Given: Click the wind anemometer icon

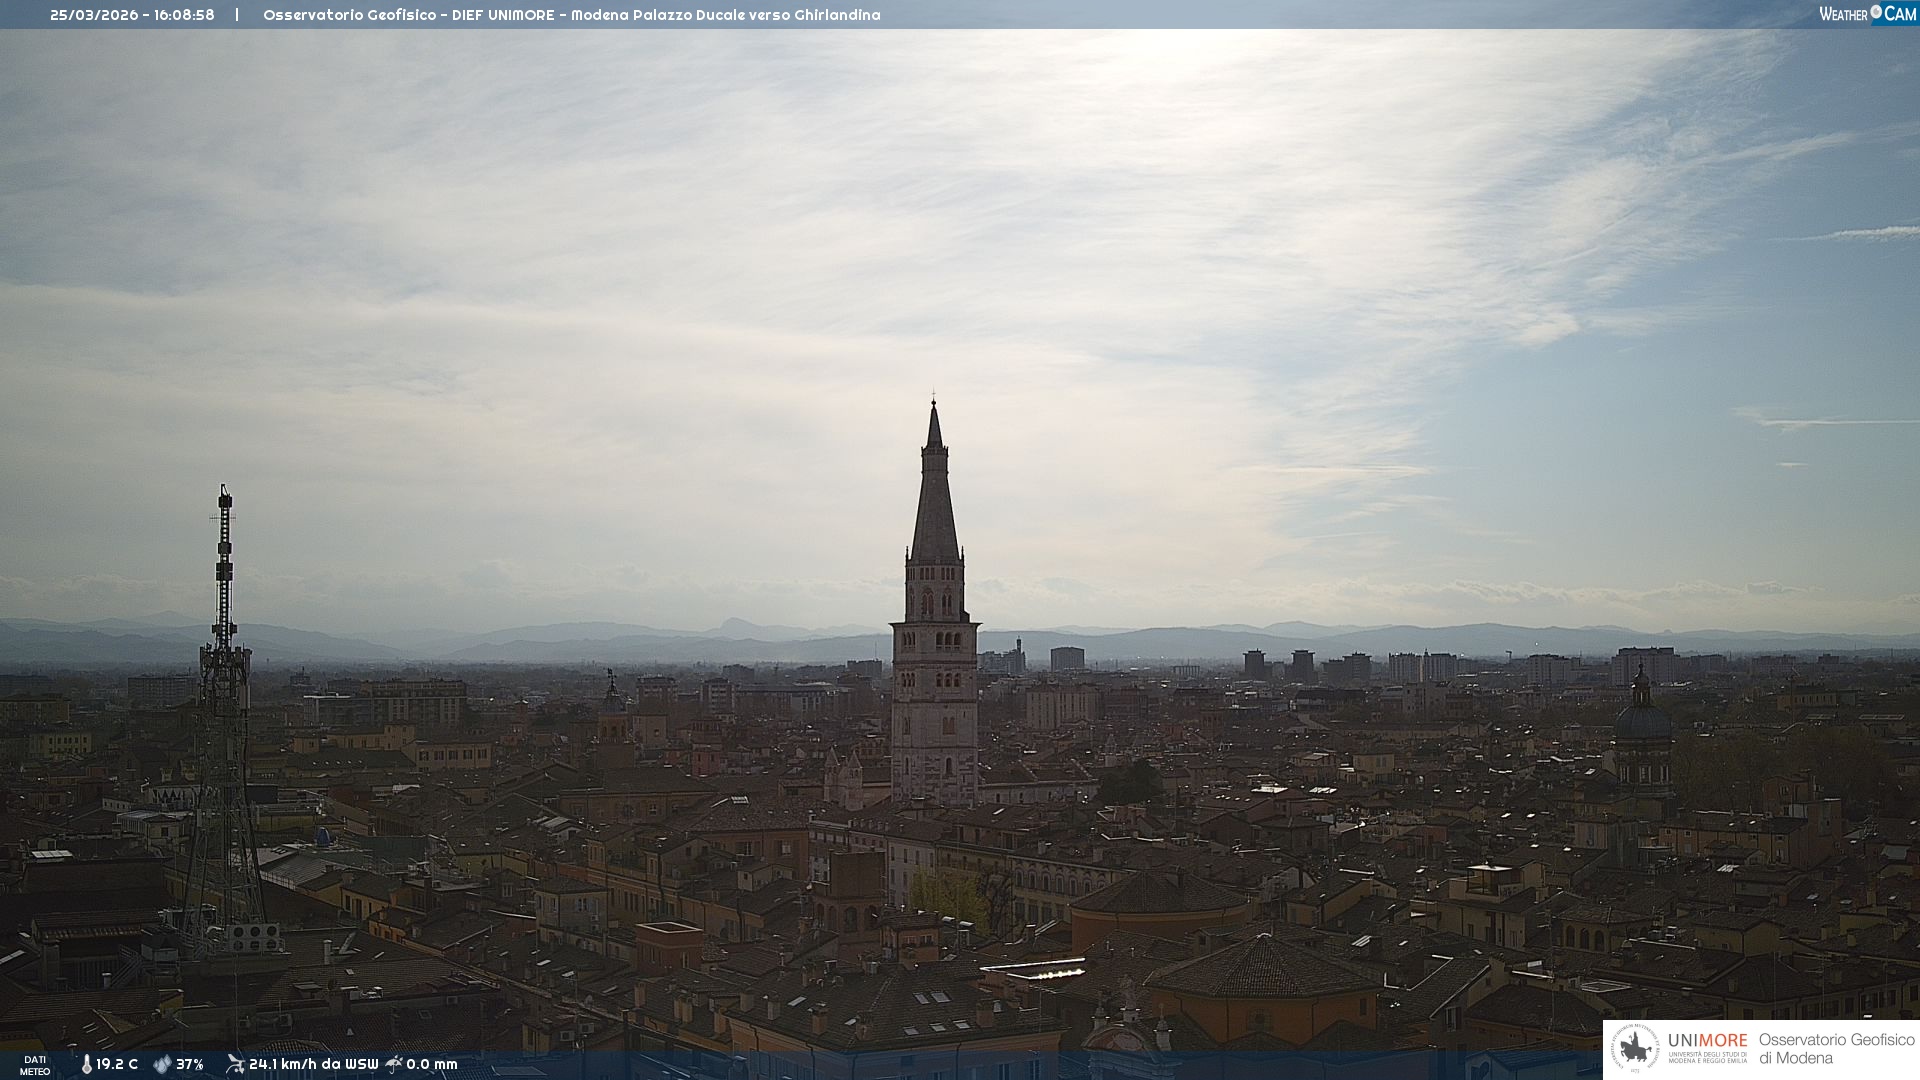Looking at the screenshot, I should point(235,1064).
